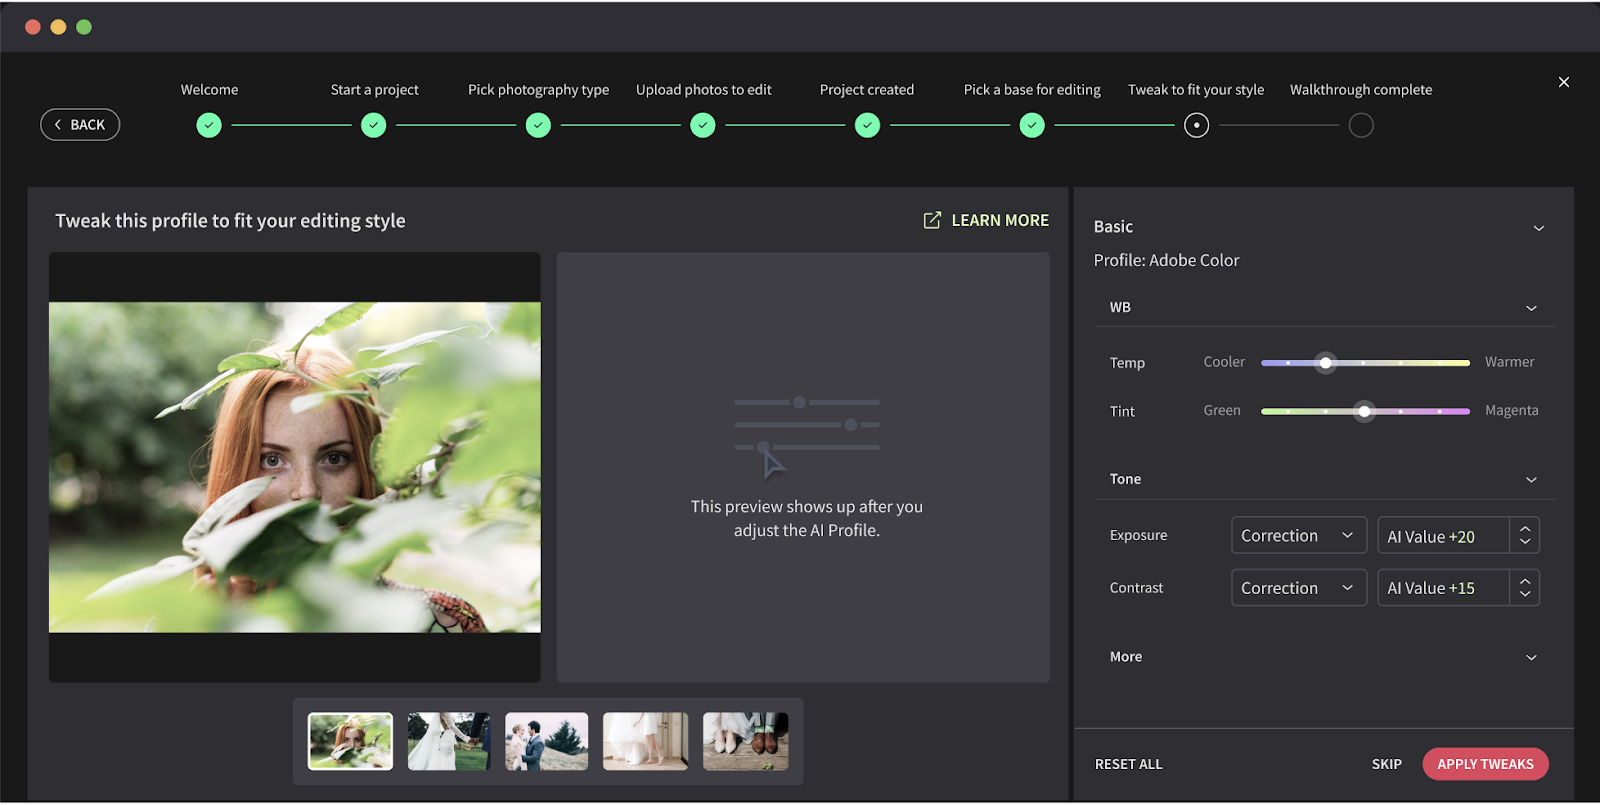Click the Tweak to fit your style label
The height and width of the screenshot is (805, 1600).
pyautogui.click(x=1196, y=90)
